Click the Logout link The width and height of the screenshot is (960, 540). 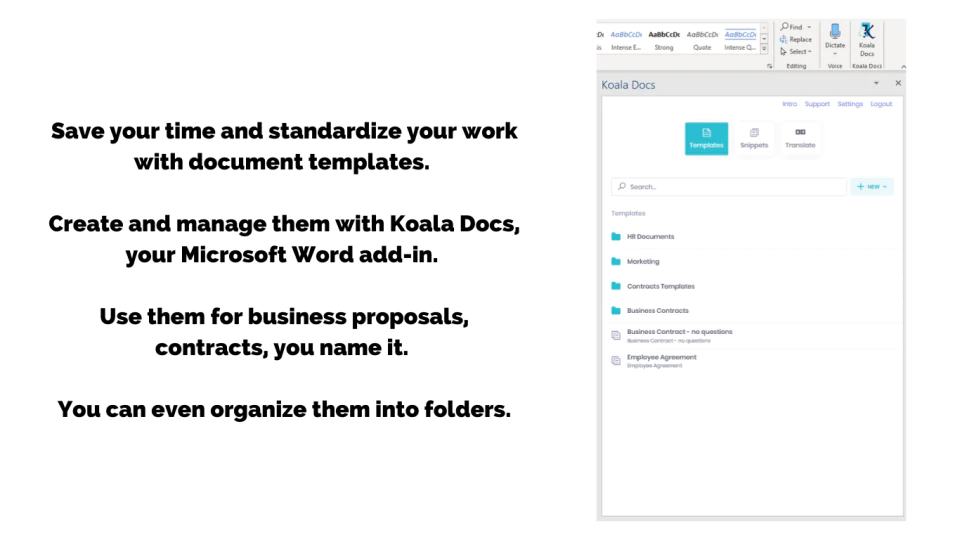click(881, 104)
